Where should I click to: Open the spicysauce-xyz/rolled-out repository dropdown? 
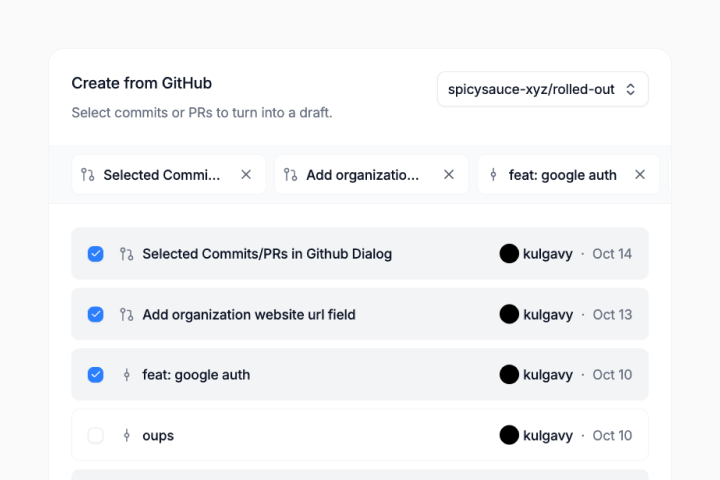(542, 89)
